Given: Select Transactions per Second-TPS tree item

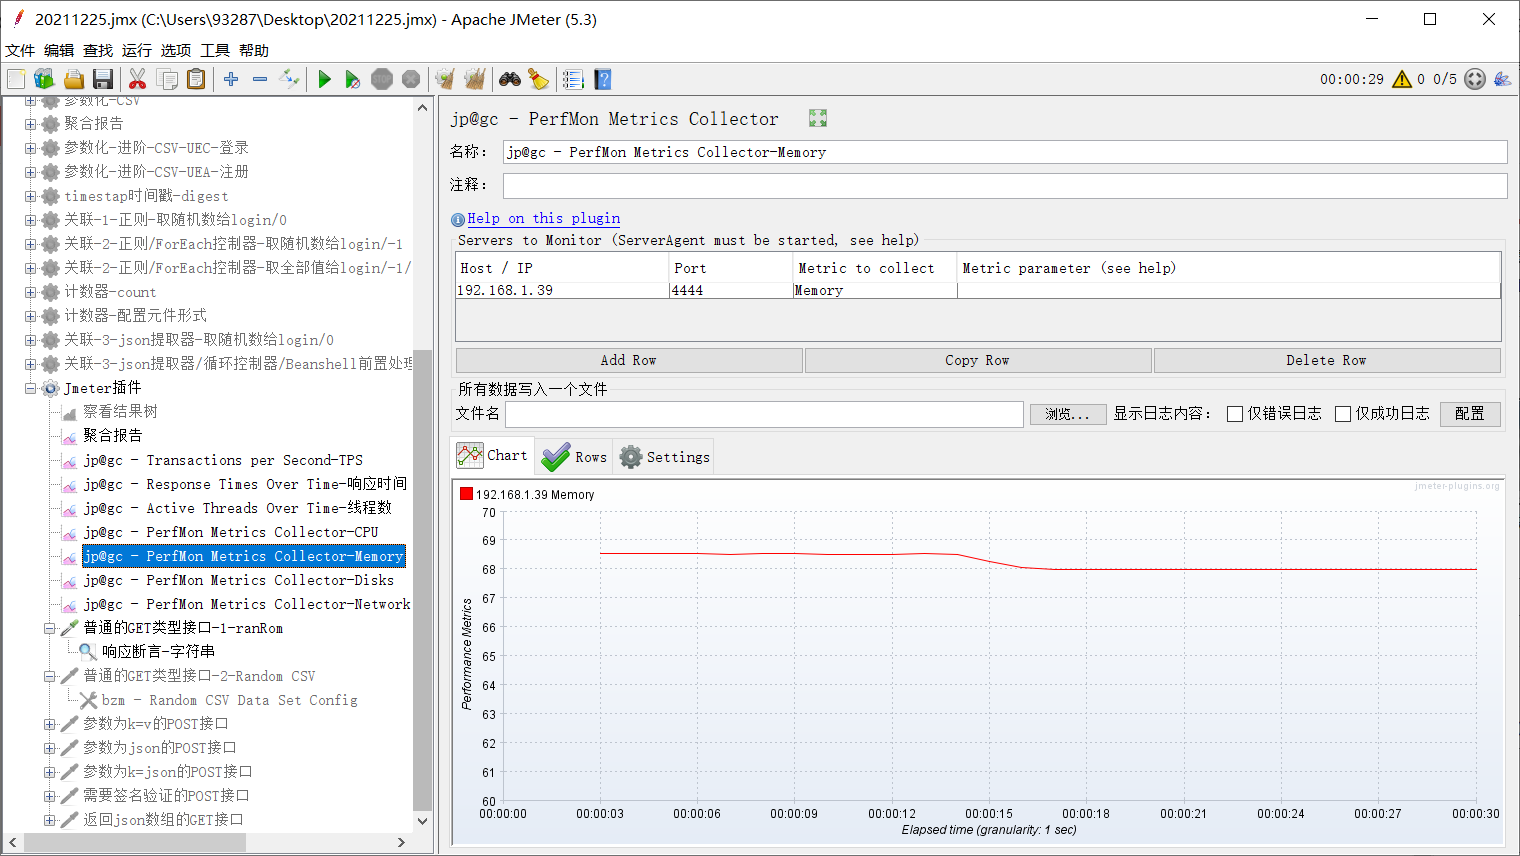Looking at the screenshot, I should point(223,460).
